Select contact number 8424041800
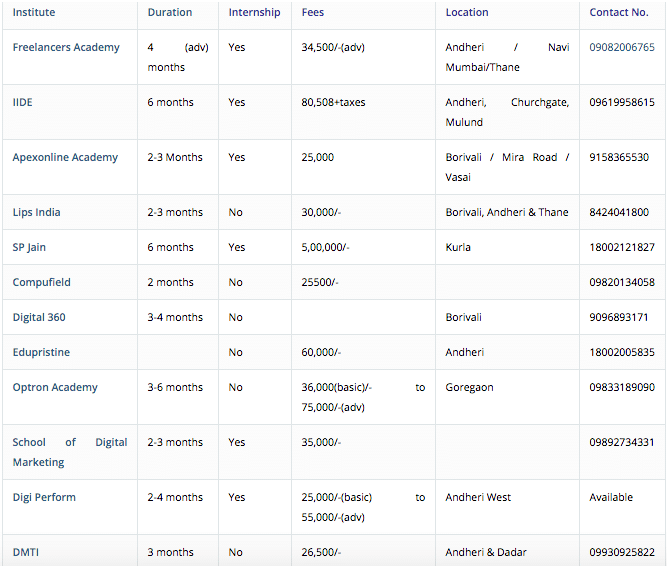This screenshot has height=566, width=667. (619, 212)
